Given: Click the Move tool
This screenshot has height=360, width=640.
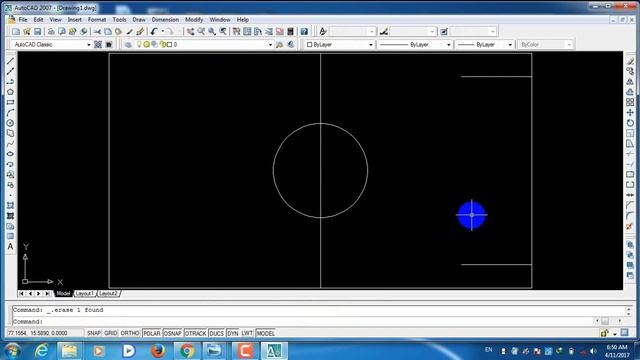Looking at the screenshot, I should 630,112.
